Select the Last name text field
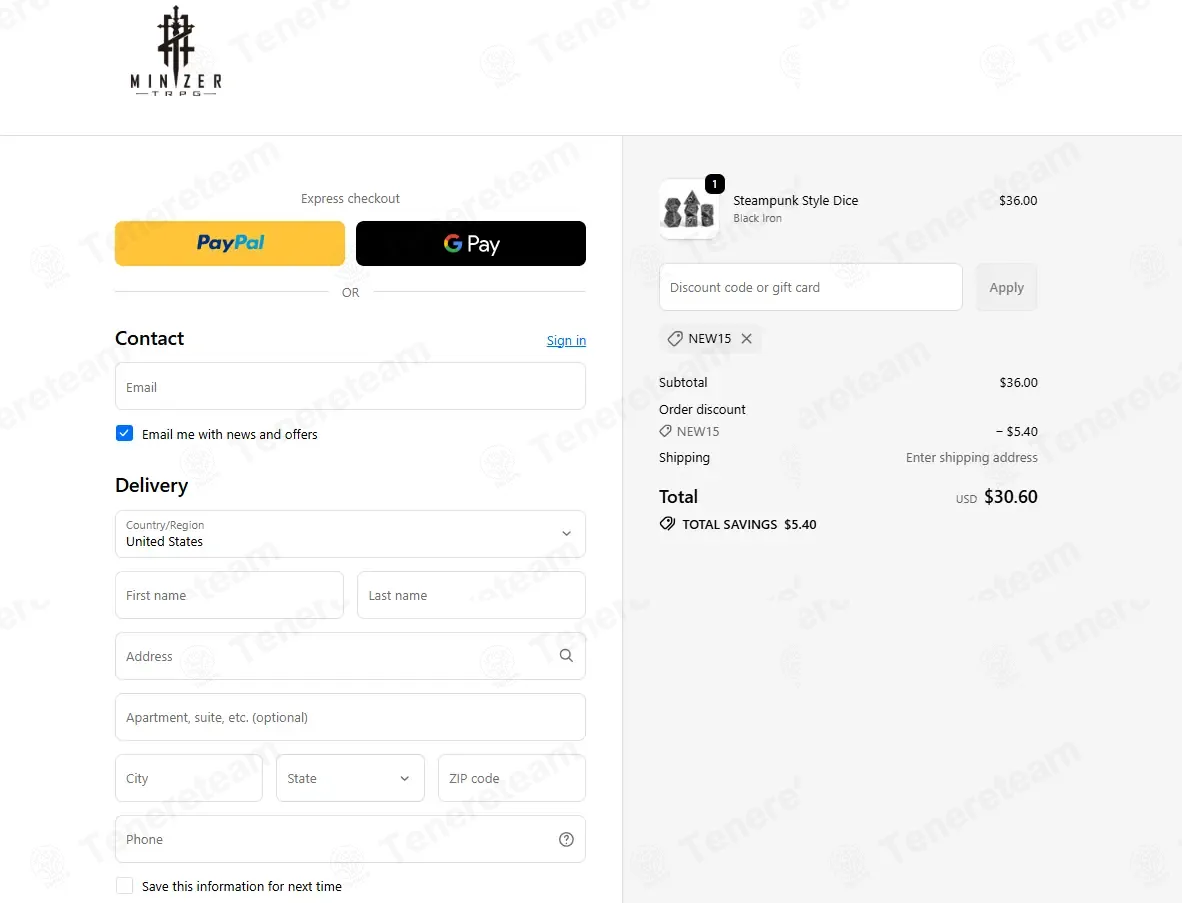 point(471,595)
